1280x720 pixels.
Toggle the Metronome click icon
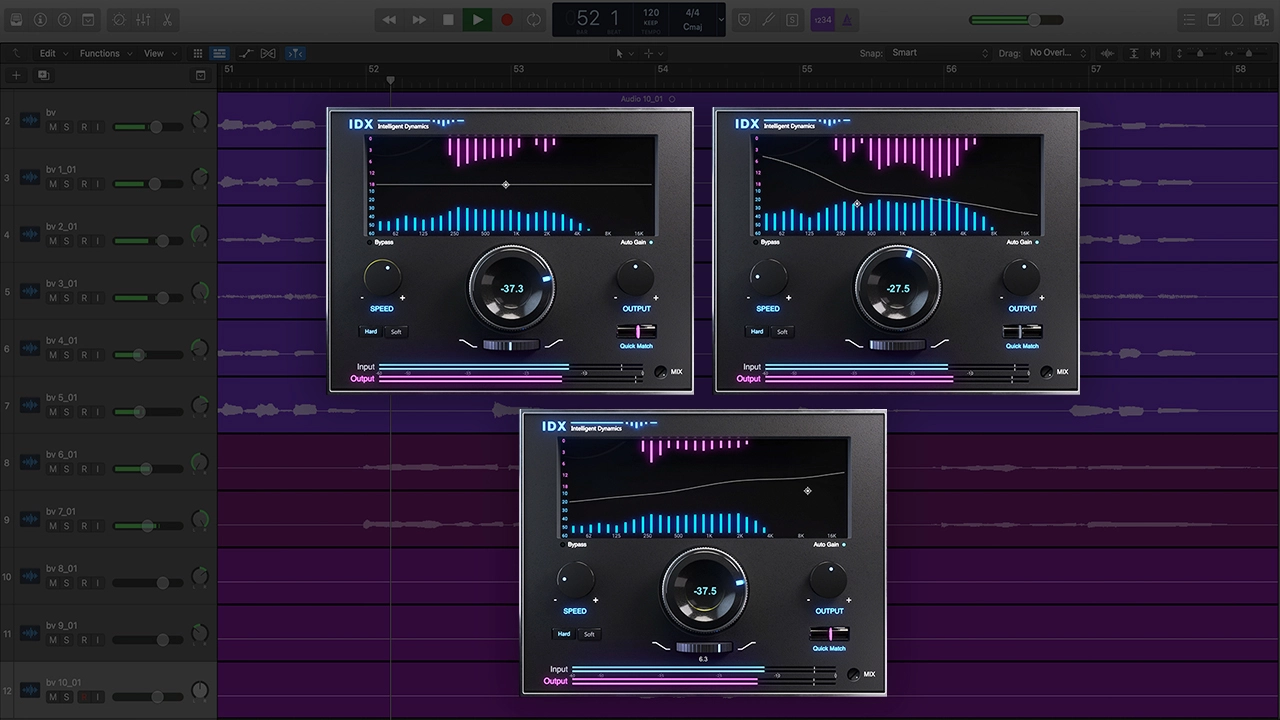pyautogui.click(x=847, y=19)
